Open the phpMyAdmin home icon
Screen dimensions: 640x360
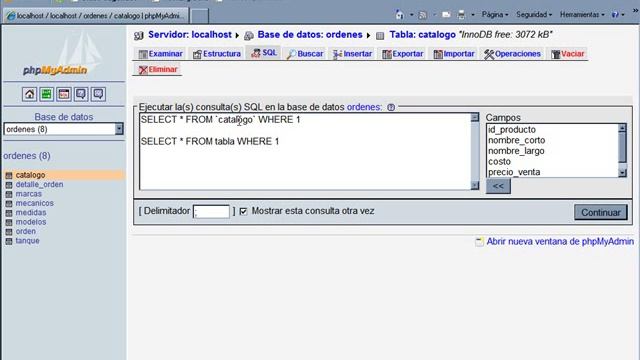29,94
